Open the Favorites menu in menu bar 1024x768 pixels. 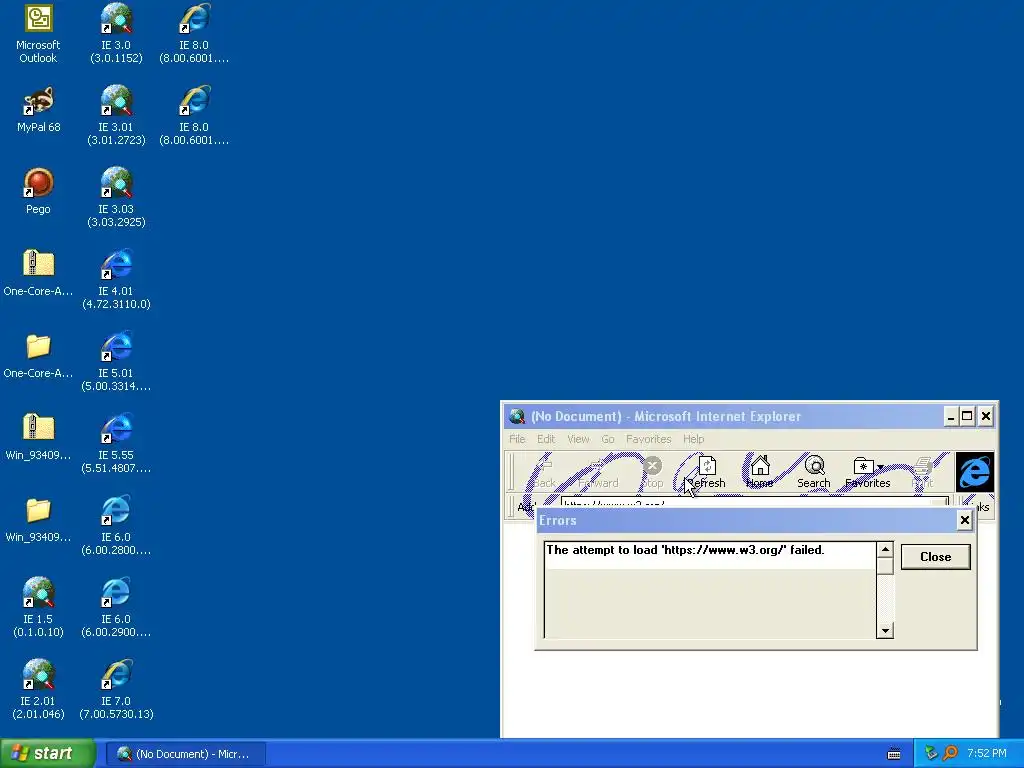[x=648, y=439]
